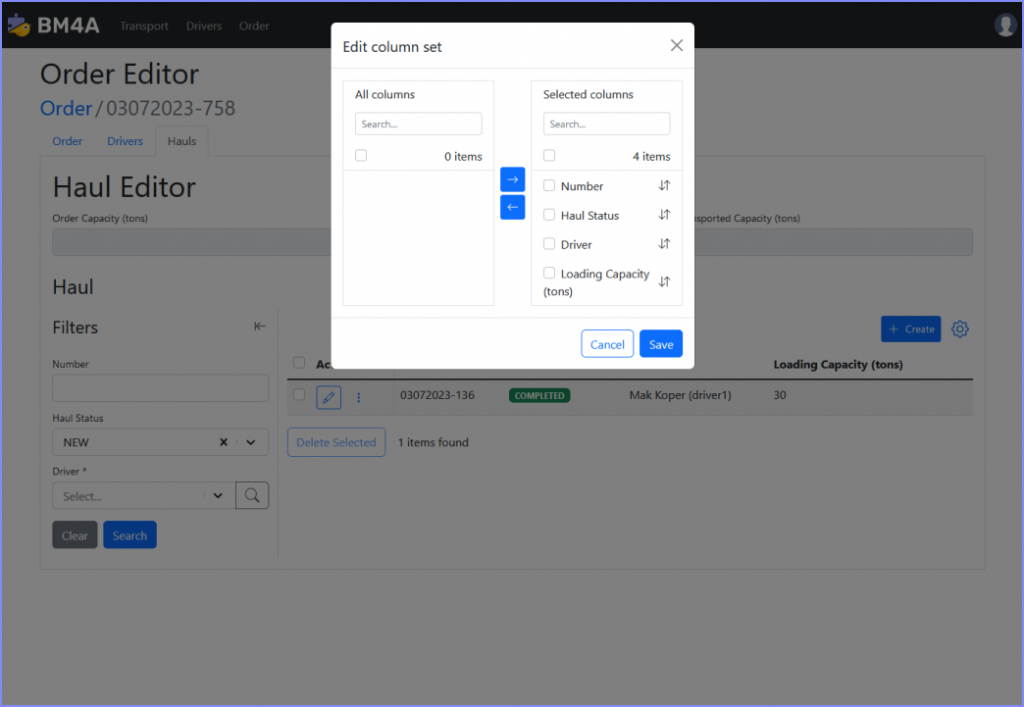
Task: Reorder the Number column with sort arrows
Action: (x=664, y=185)
